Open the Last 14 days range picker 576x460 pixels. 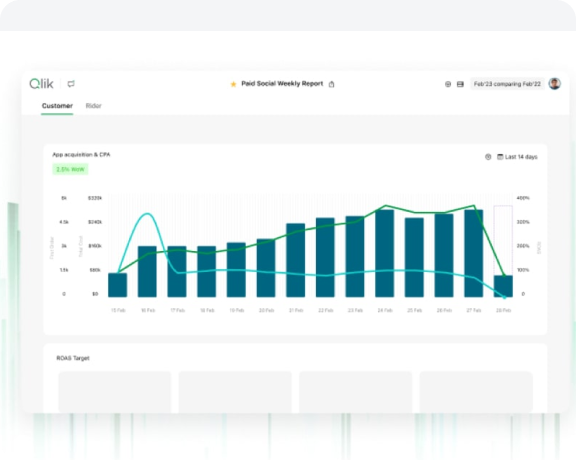[517, 157]
